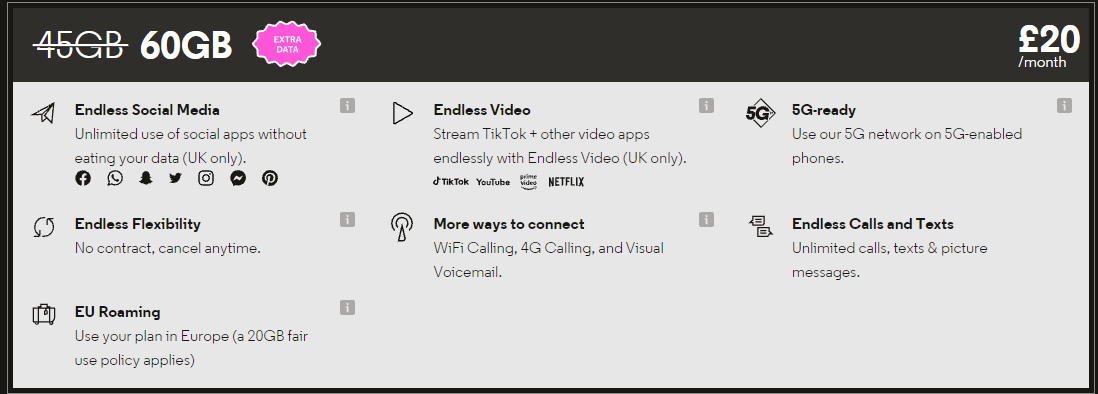Click the Prime Video logo
Viewport: 1098px width, 394px height.
point(528,182)
